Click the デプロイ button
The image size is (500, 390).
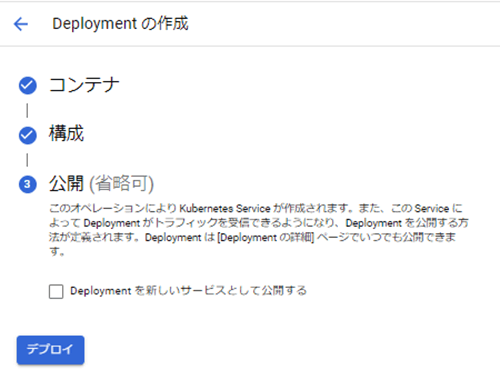pos(50,350)
